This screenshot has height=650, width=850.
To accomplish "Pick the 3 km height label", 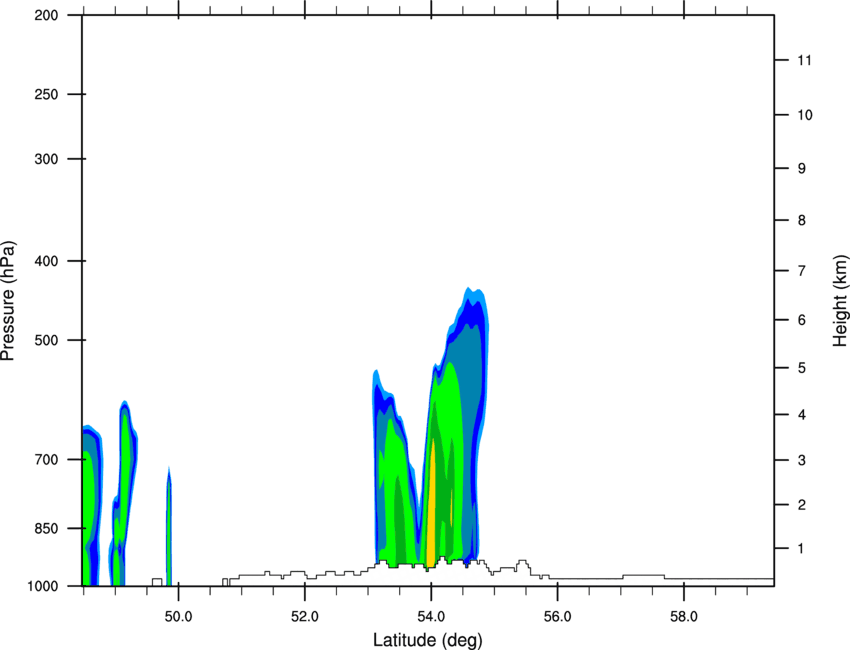I will point(802,460).
